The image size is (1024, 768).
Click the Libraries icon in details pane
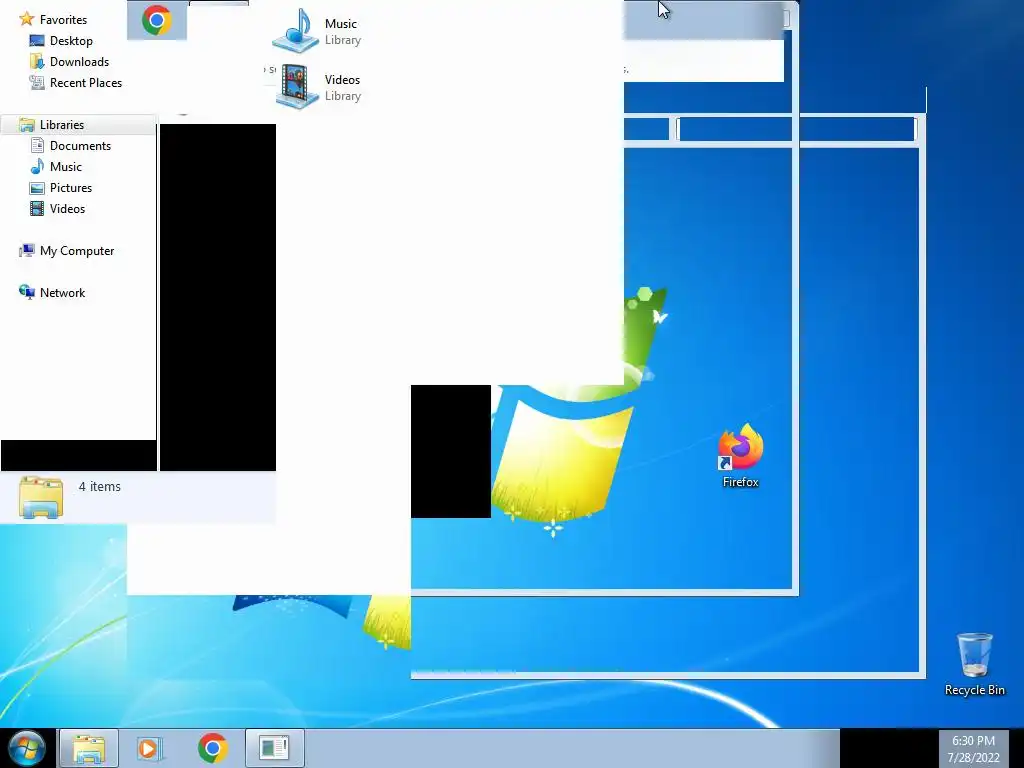click(41, 497)
